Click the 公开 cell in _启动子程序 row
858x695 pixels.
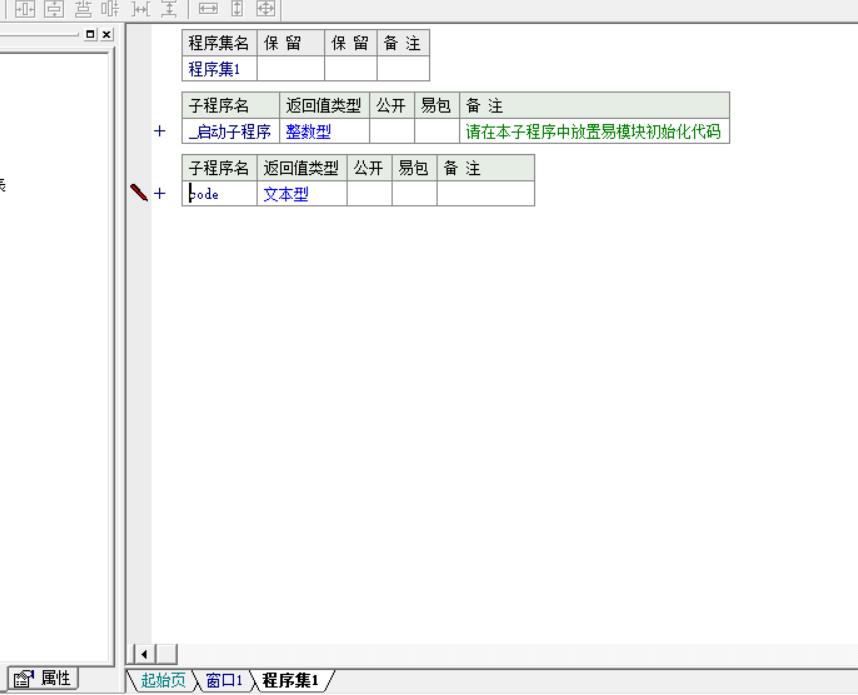(x=392, y=131)
